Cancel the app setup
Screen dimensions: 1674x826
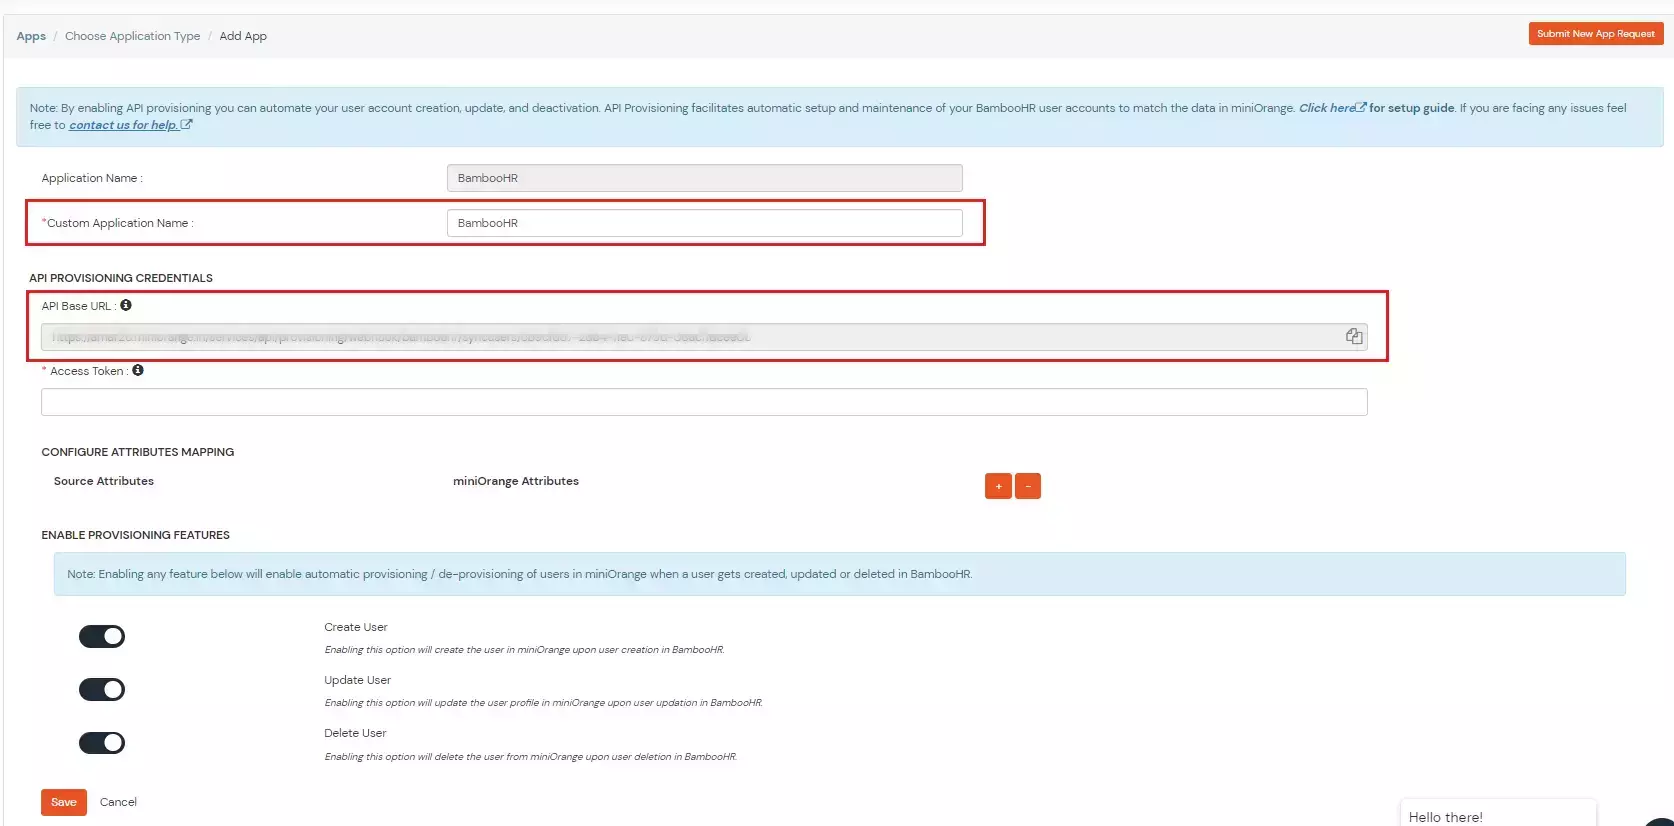click(118, 802)
